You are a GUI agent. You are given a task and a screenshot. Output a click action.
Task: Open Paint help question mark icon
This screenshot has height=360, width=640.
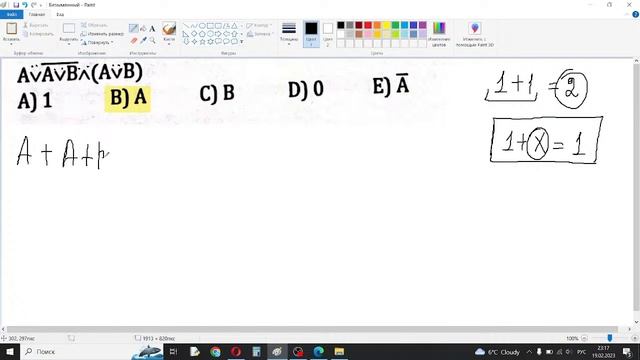click(636, 14)
